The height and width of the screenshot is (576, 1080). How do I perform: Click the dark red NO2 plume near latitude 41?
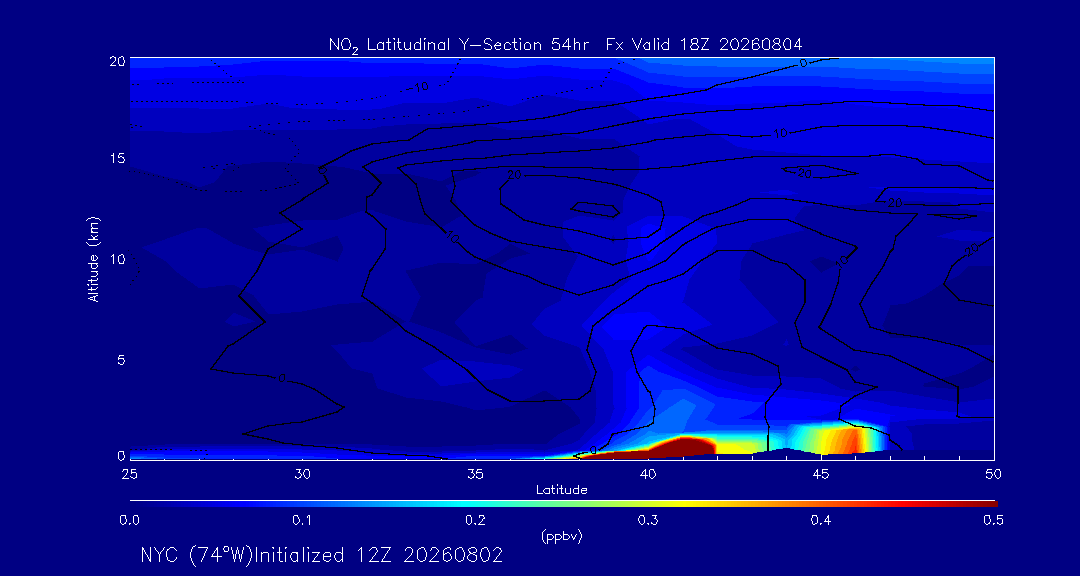click(x=683, y=446)
